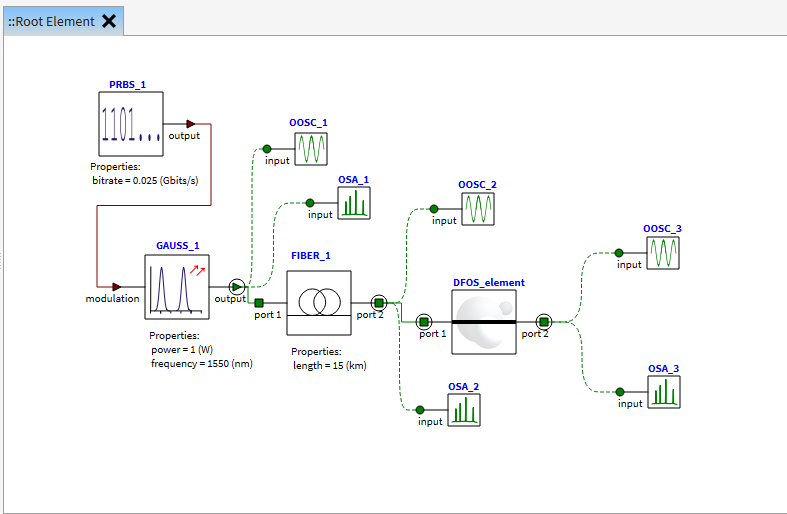Select the FIBER_1 element block
787x514 pixels.
319,303
